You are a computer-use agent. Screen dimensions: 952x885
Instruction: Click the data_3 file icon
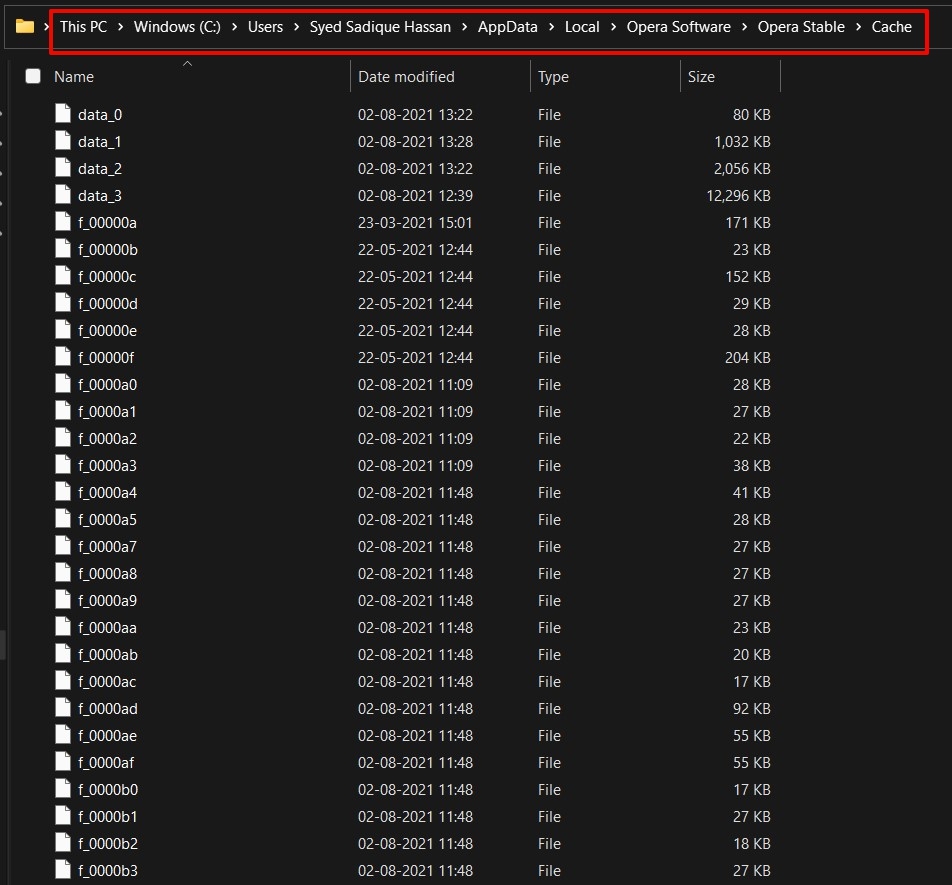(63, 196)
